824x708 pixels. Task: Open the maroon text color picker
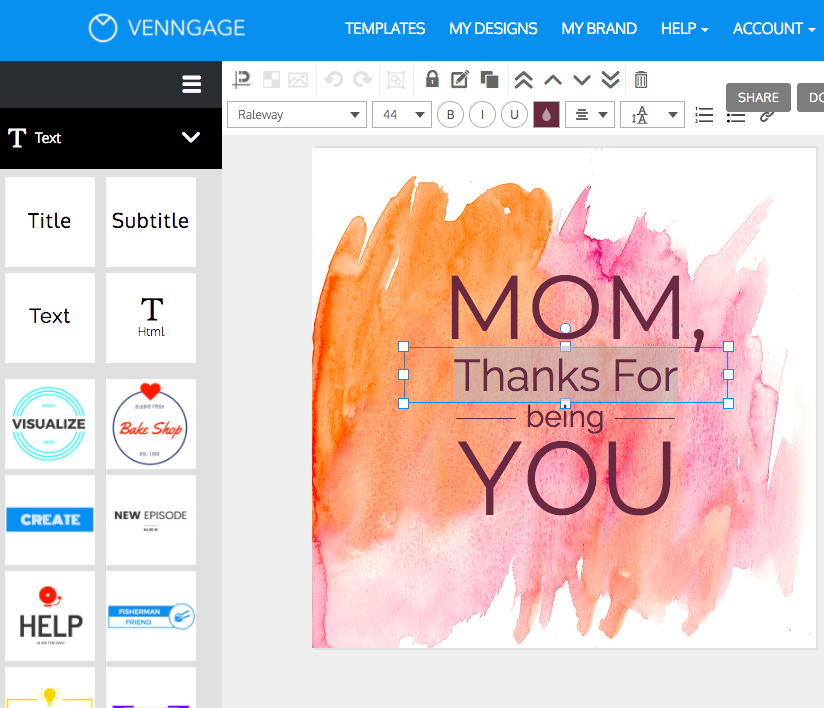[547, 115]
